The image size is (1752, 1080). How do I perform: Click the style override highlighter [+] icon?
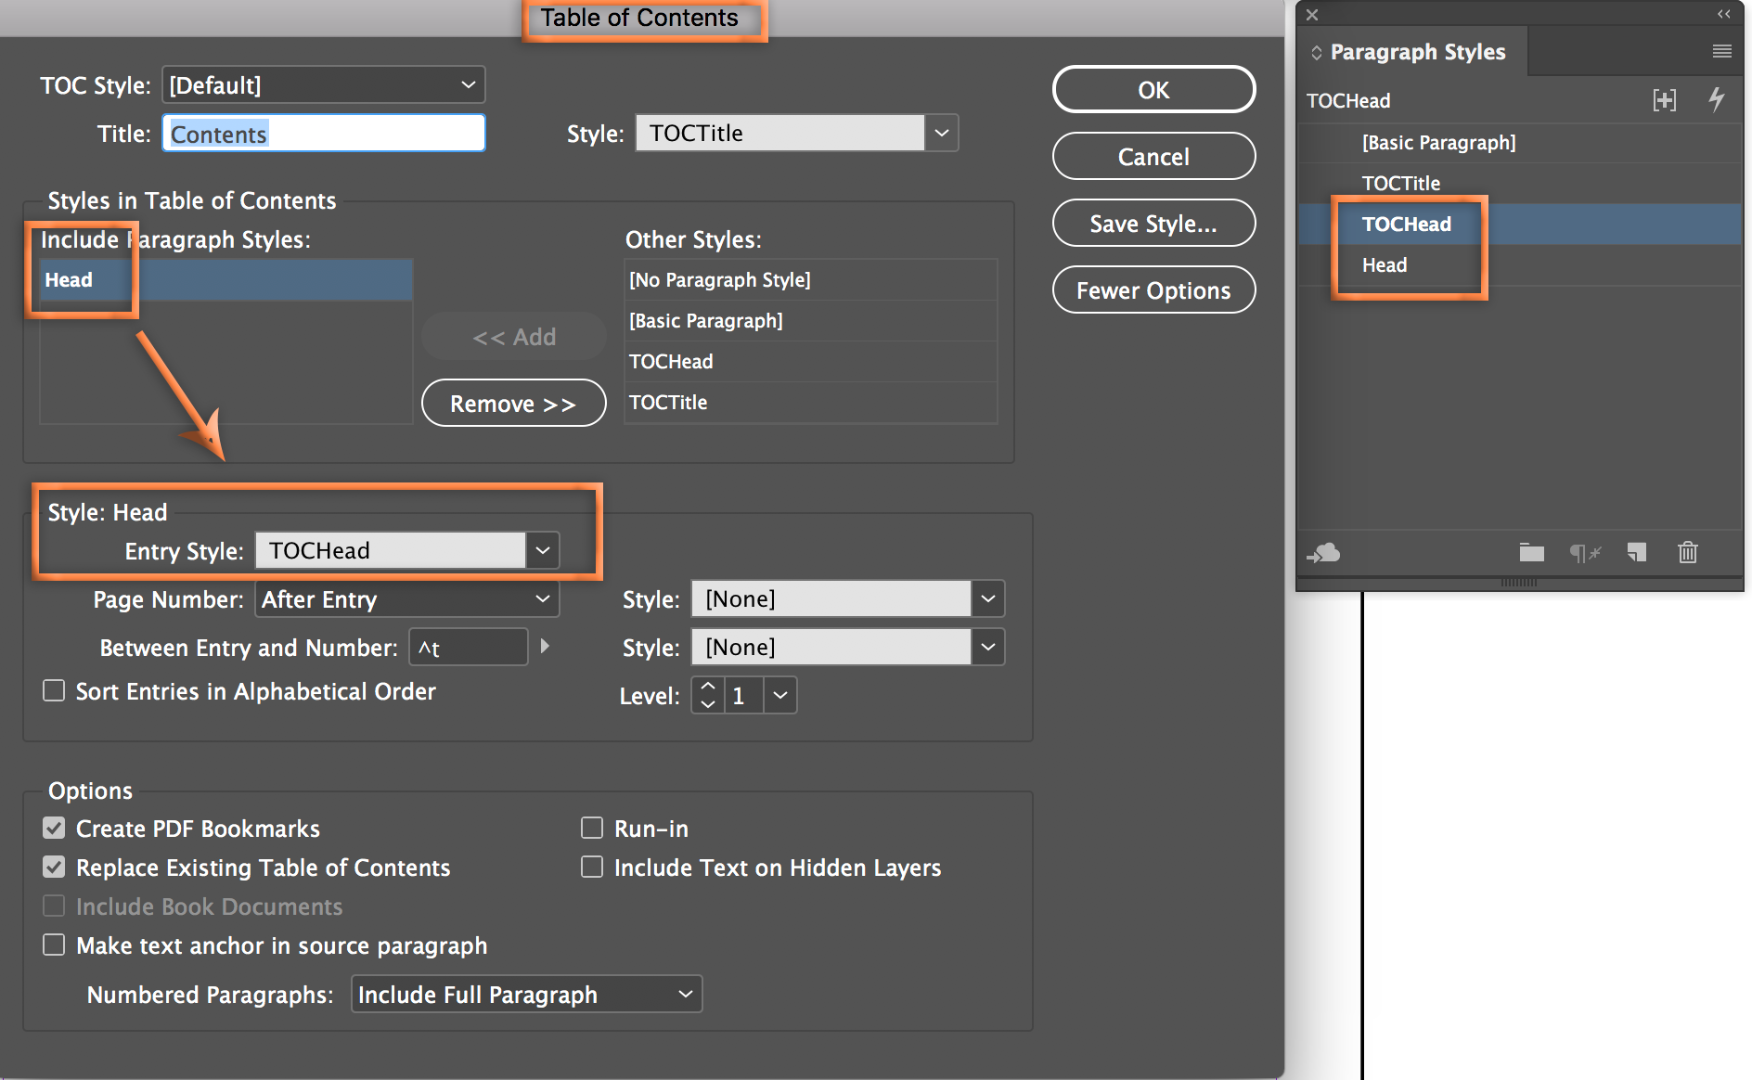tap(1664, 99)
